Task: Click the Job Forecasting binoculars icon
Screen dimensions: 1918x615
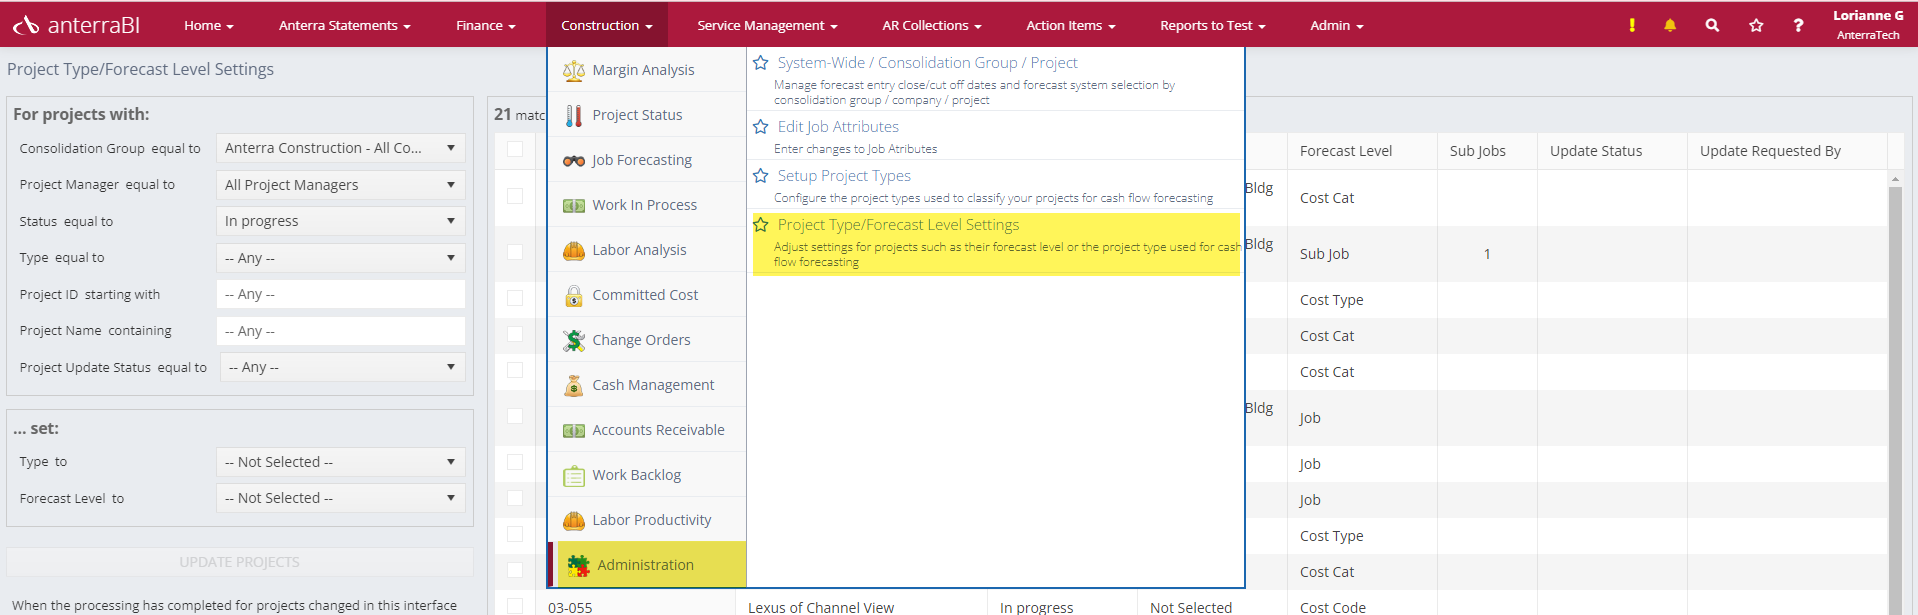Action: 574,160
